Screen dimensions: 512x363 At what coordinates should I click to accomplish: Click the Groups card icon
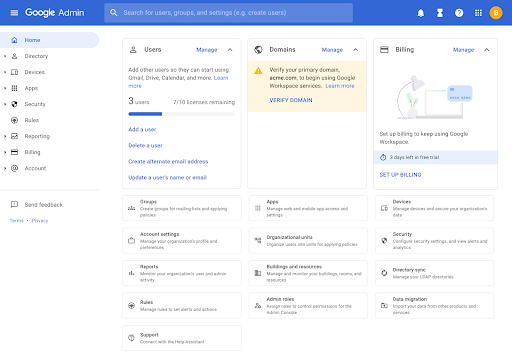pos(132,208)
